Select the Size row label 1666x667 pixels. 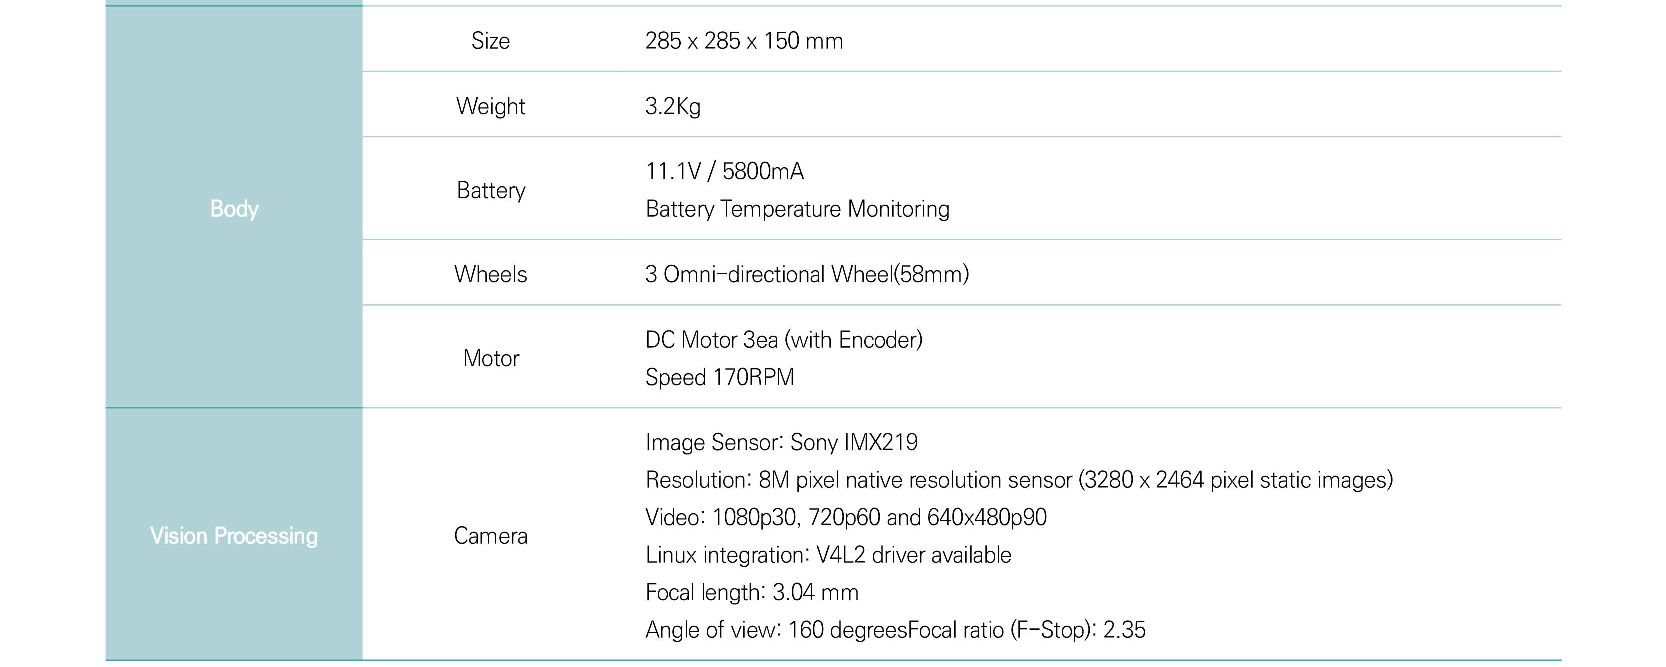click(x=491, y=41)
